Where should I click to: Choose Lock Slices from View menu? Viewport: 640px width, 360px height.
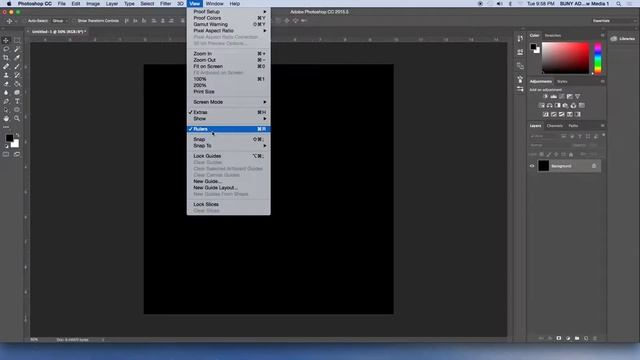click(x=229, y=204)
